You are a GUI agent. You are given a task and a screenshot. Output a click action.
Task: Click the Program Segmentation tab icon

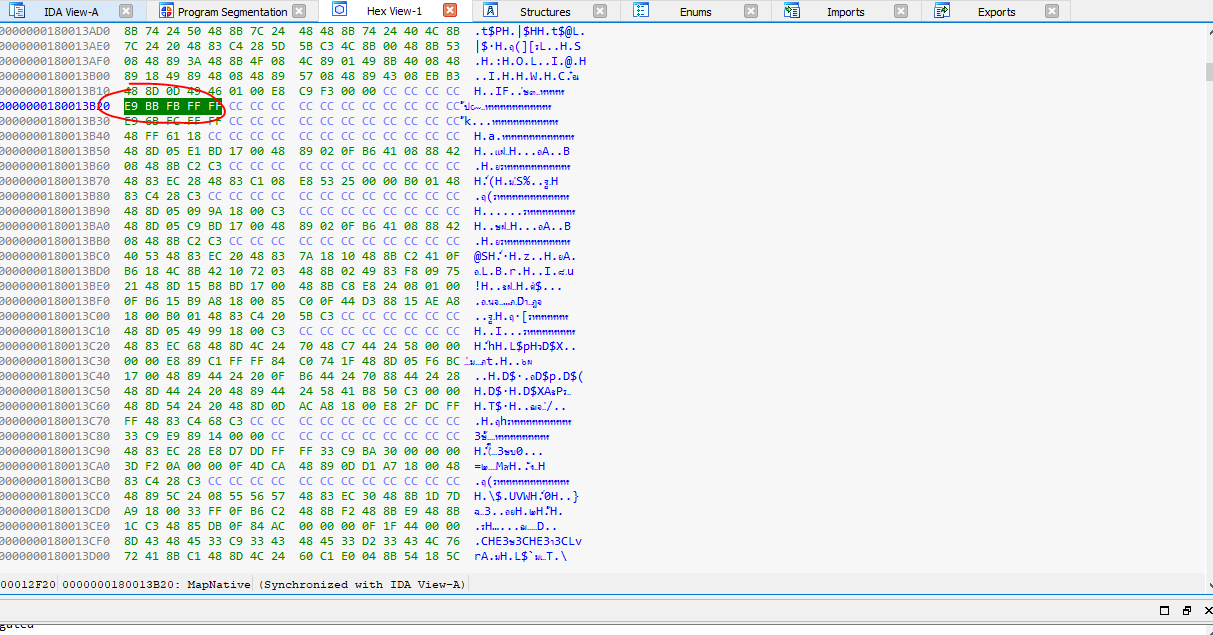click(x=164, y=11)
